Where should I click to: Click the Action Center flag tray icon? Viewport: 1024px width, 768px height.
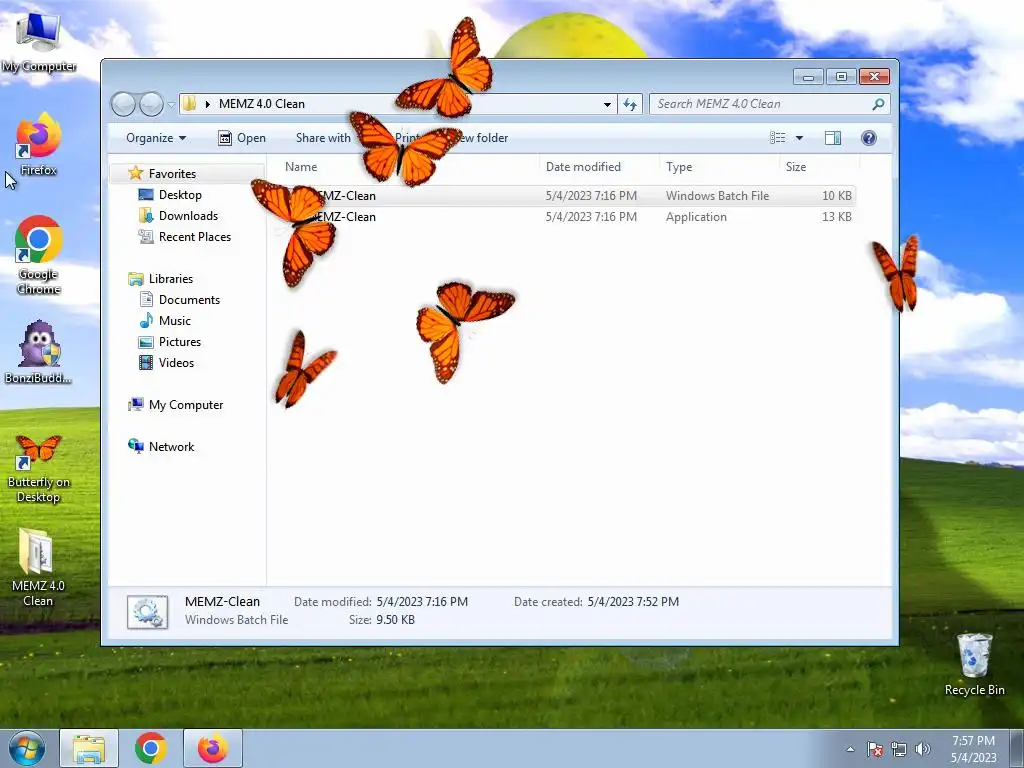[x=875, y=749]
